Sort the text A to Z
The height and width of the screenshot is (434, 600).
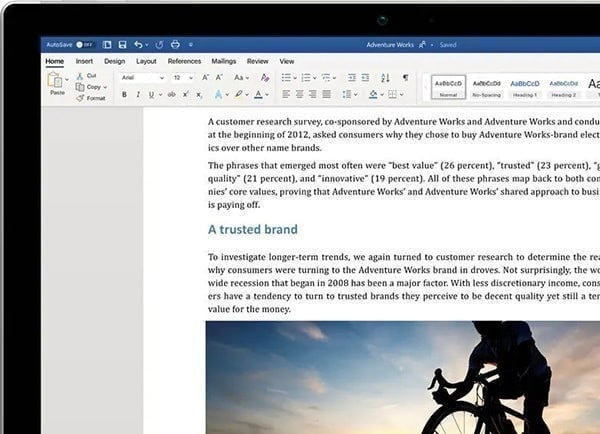point(385,78)
